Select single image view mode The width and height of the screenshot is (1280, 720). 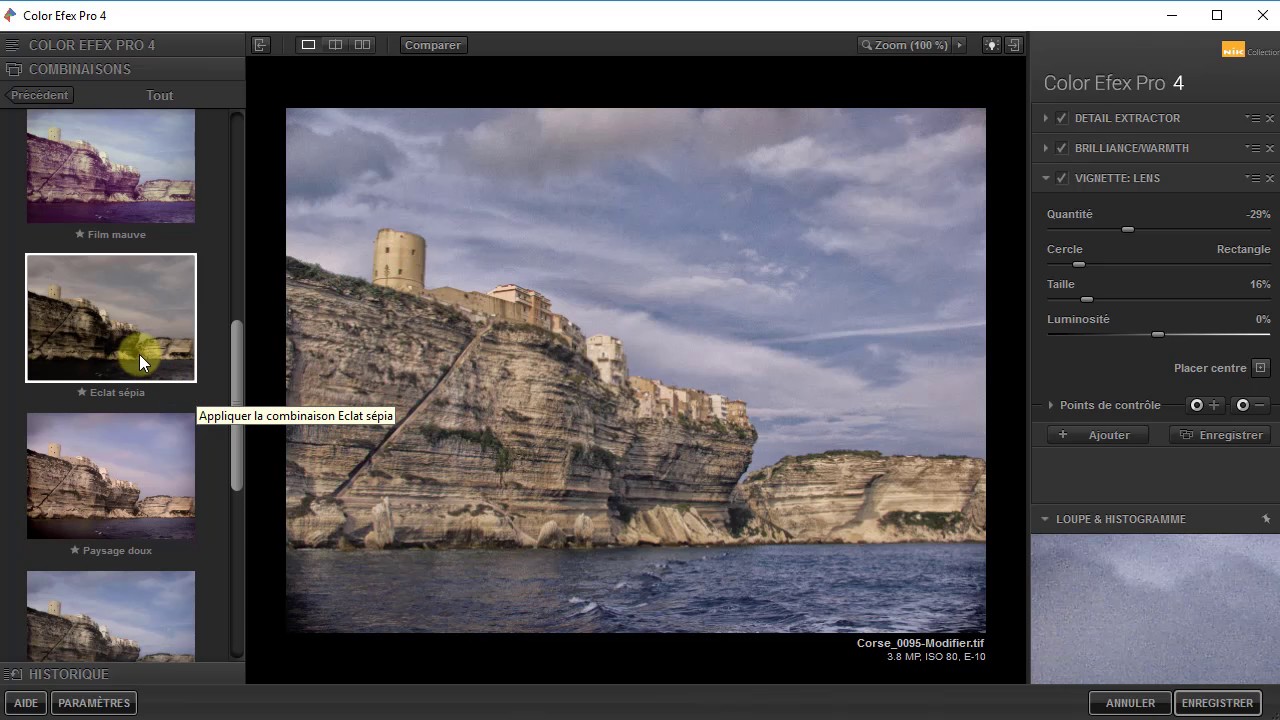[309, 45]
